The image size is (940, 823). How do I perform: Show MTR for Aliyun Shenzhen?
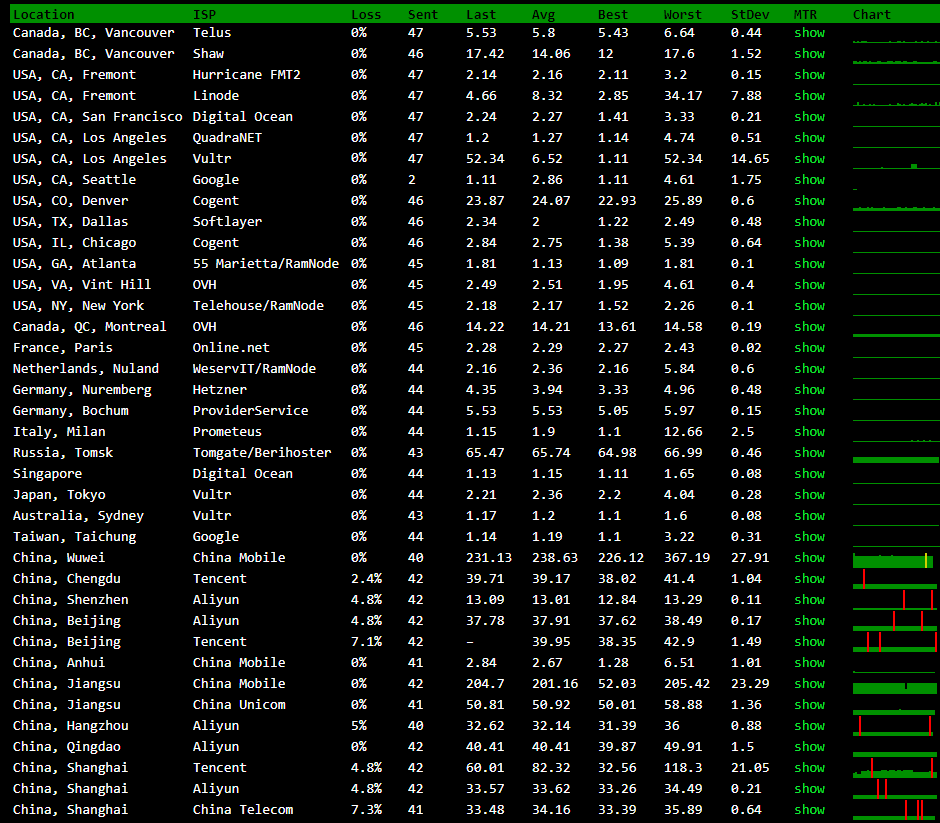[809, 599]
